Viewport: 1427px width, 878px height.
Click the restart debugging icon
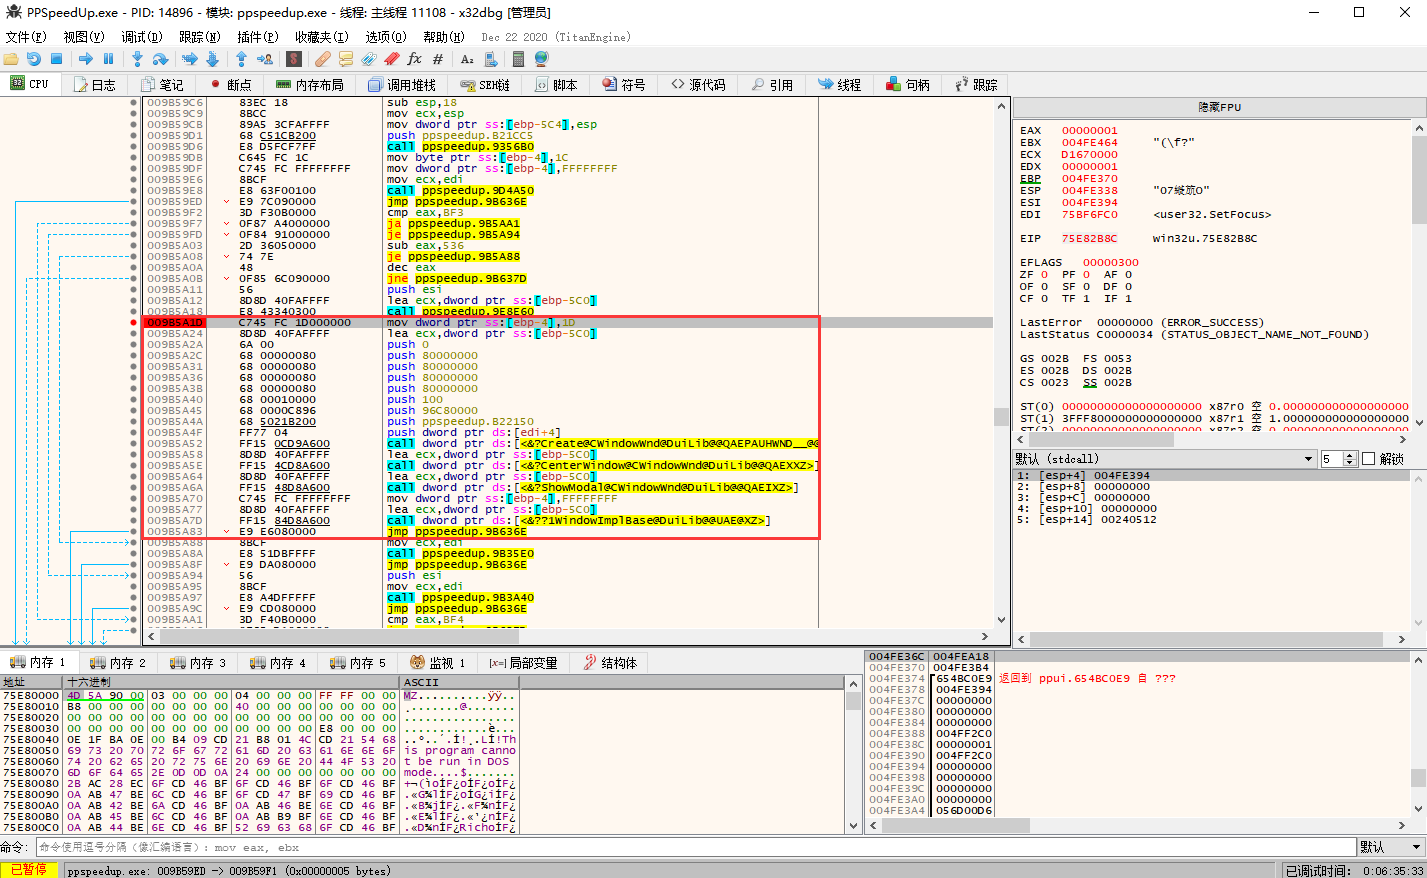click(x=34, y=59)
